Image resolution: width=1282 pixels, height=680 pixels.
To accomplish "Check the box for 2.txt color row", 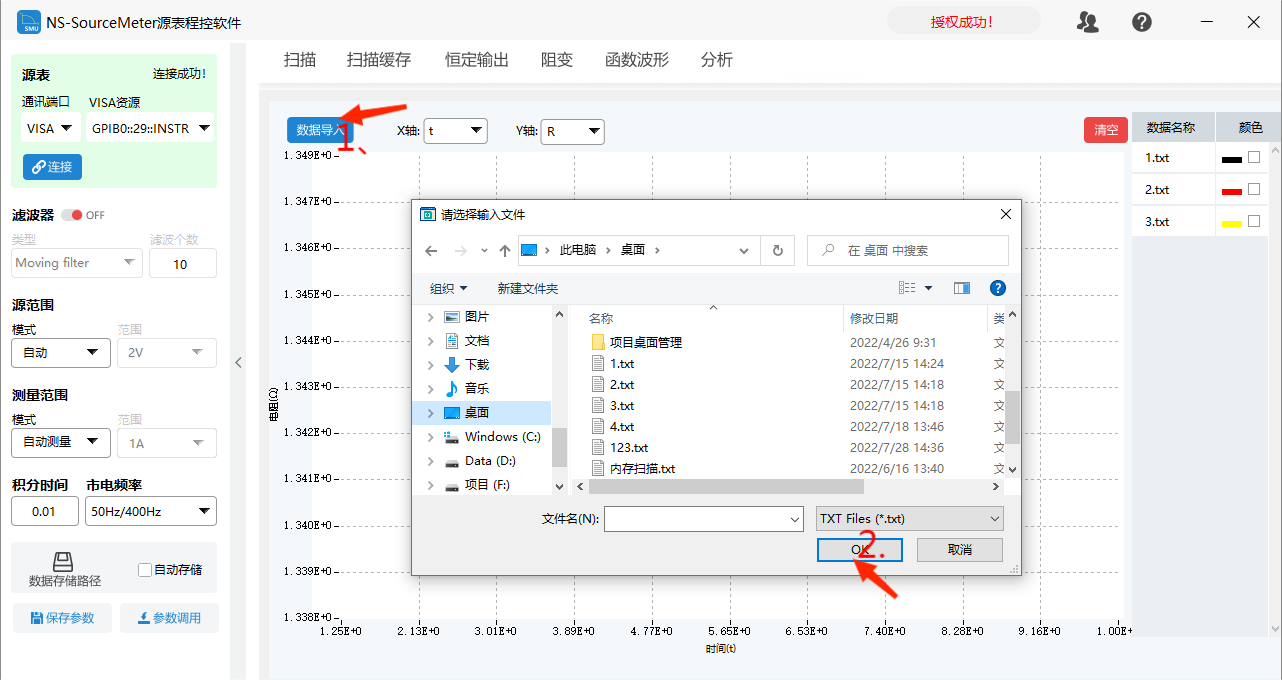I will click(x=1254, y=189).
